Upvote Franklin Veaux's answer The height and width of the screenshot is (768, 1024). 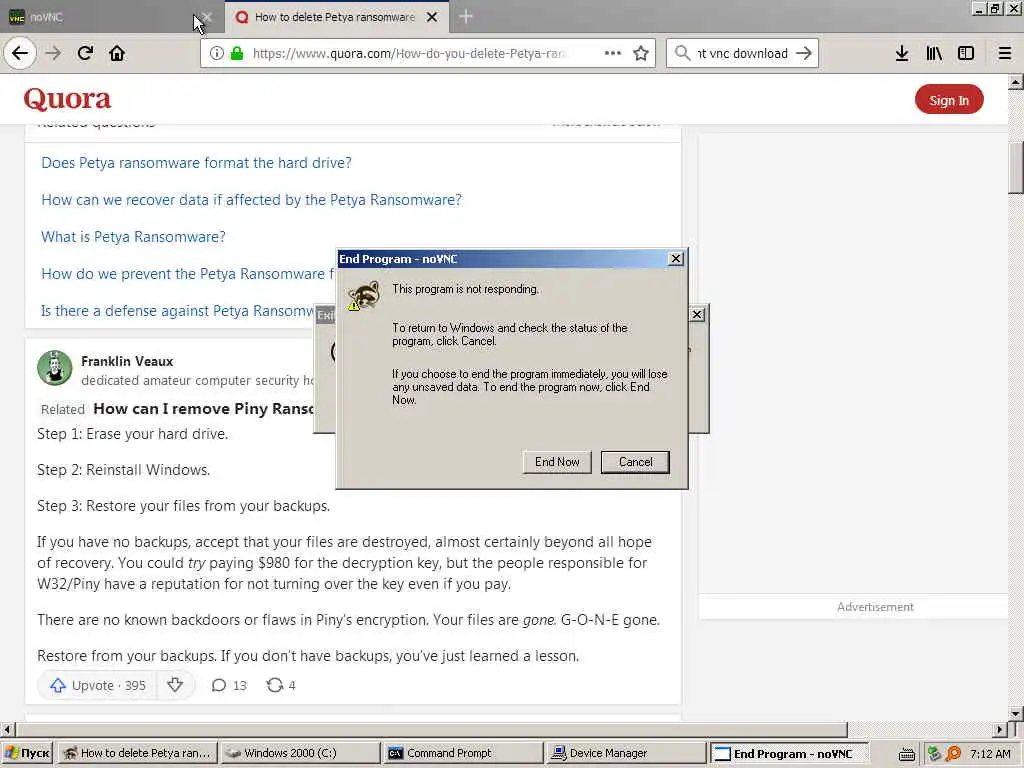[97, 685]
